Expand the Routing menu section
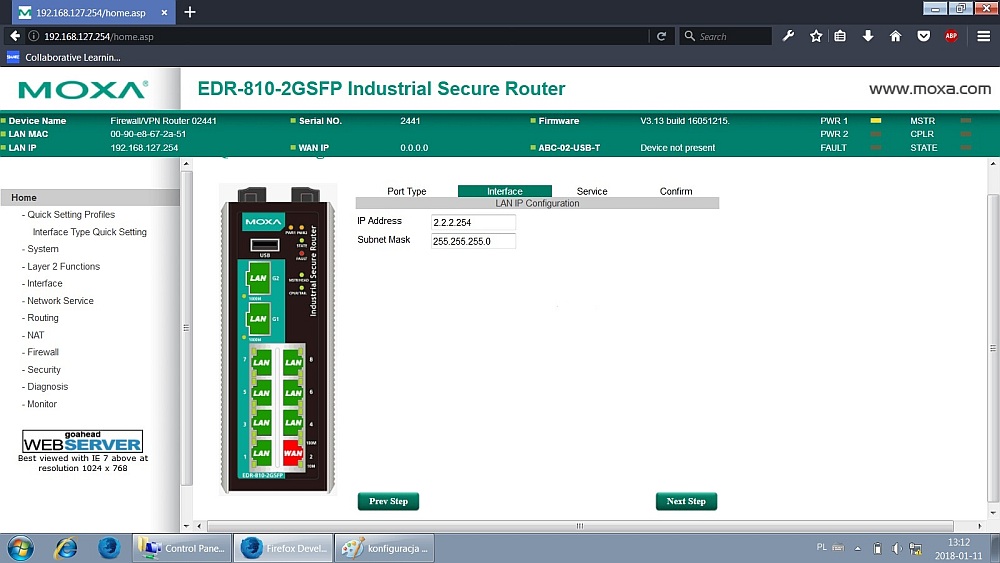Screen dimensions: 1000x563 pos(42,318)
